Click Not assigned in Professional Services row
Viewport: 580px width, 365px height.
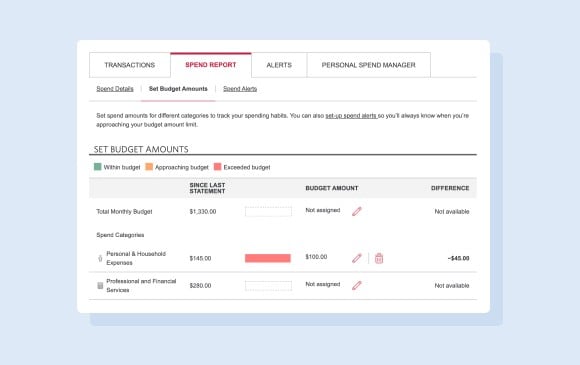(323, 284)
